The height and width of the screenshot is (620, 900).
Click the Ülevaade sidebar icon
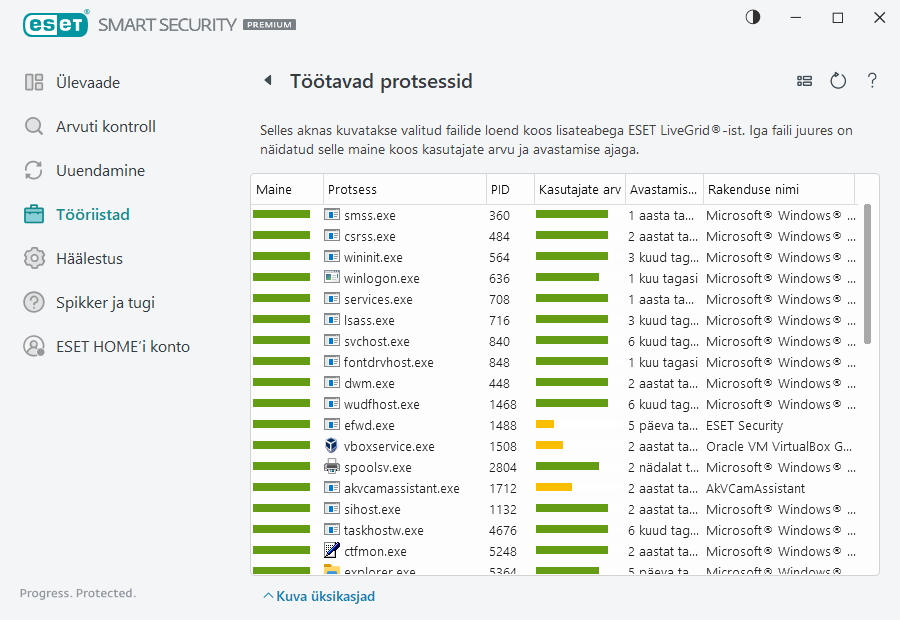point(34,82)
